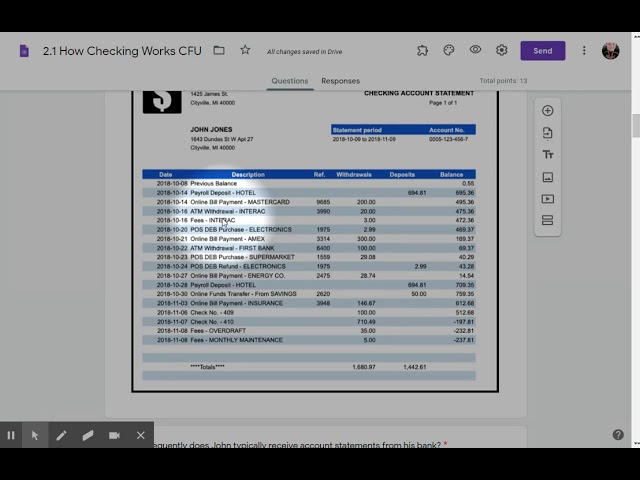Click 'All changes saved in Drive' text
Screen dimensions: 640x480
click(304, 52)
